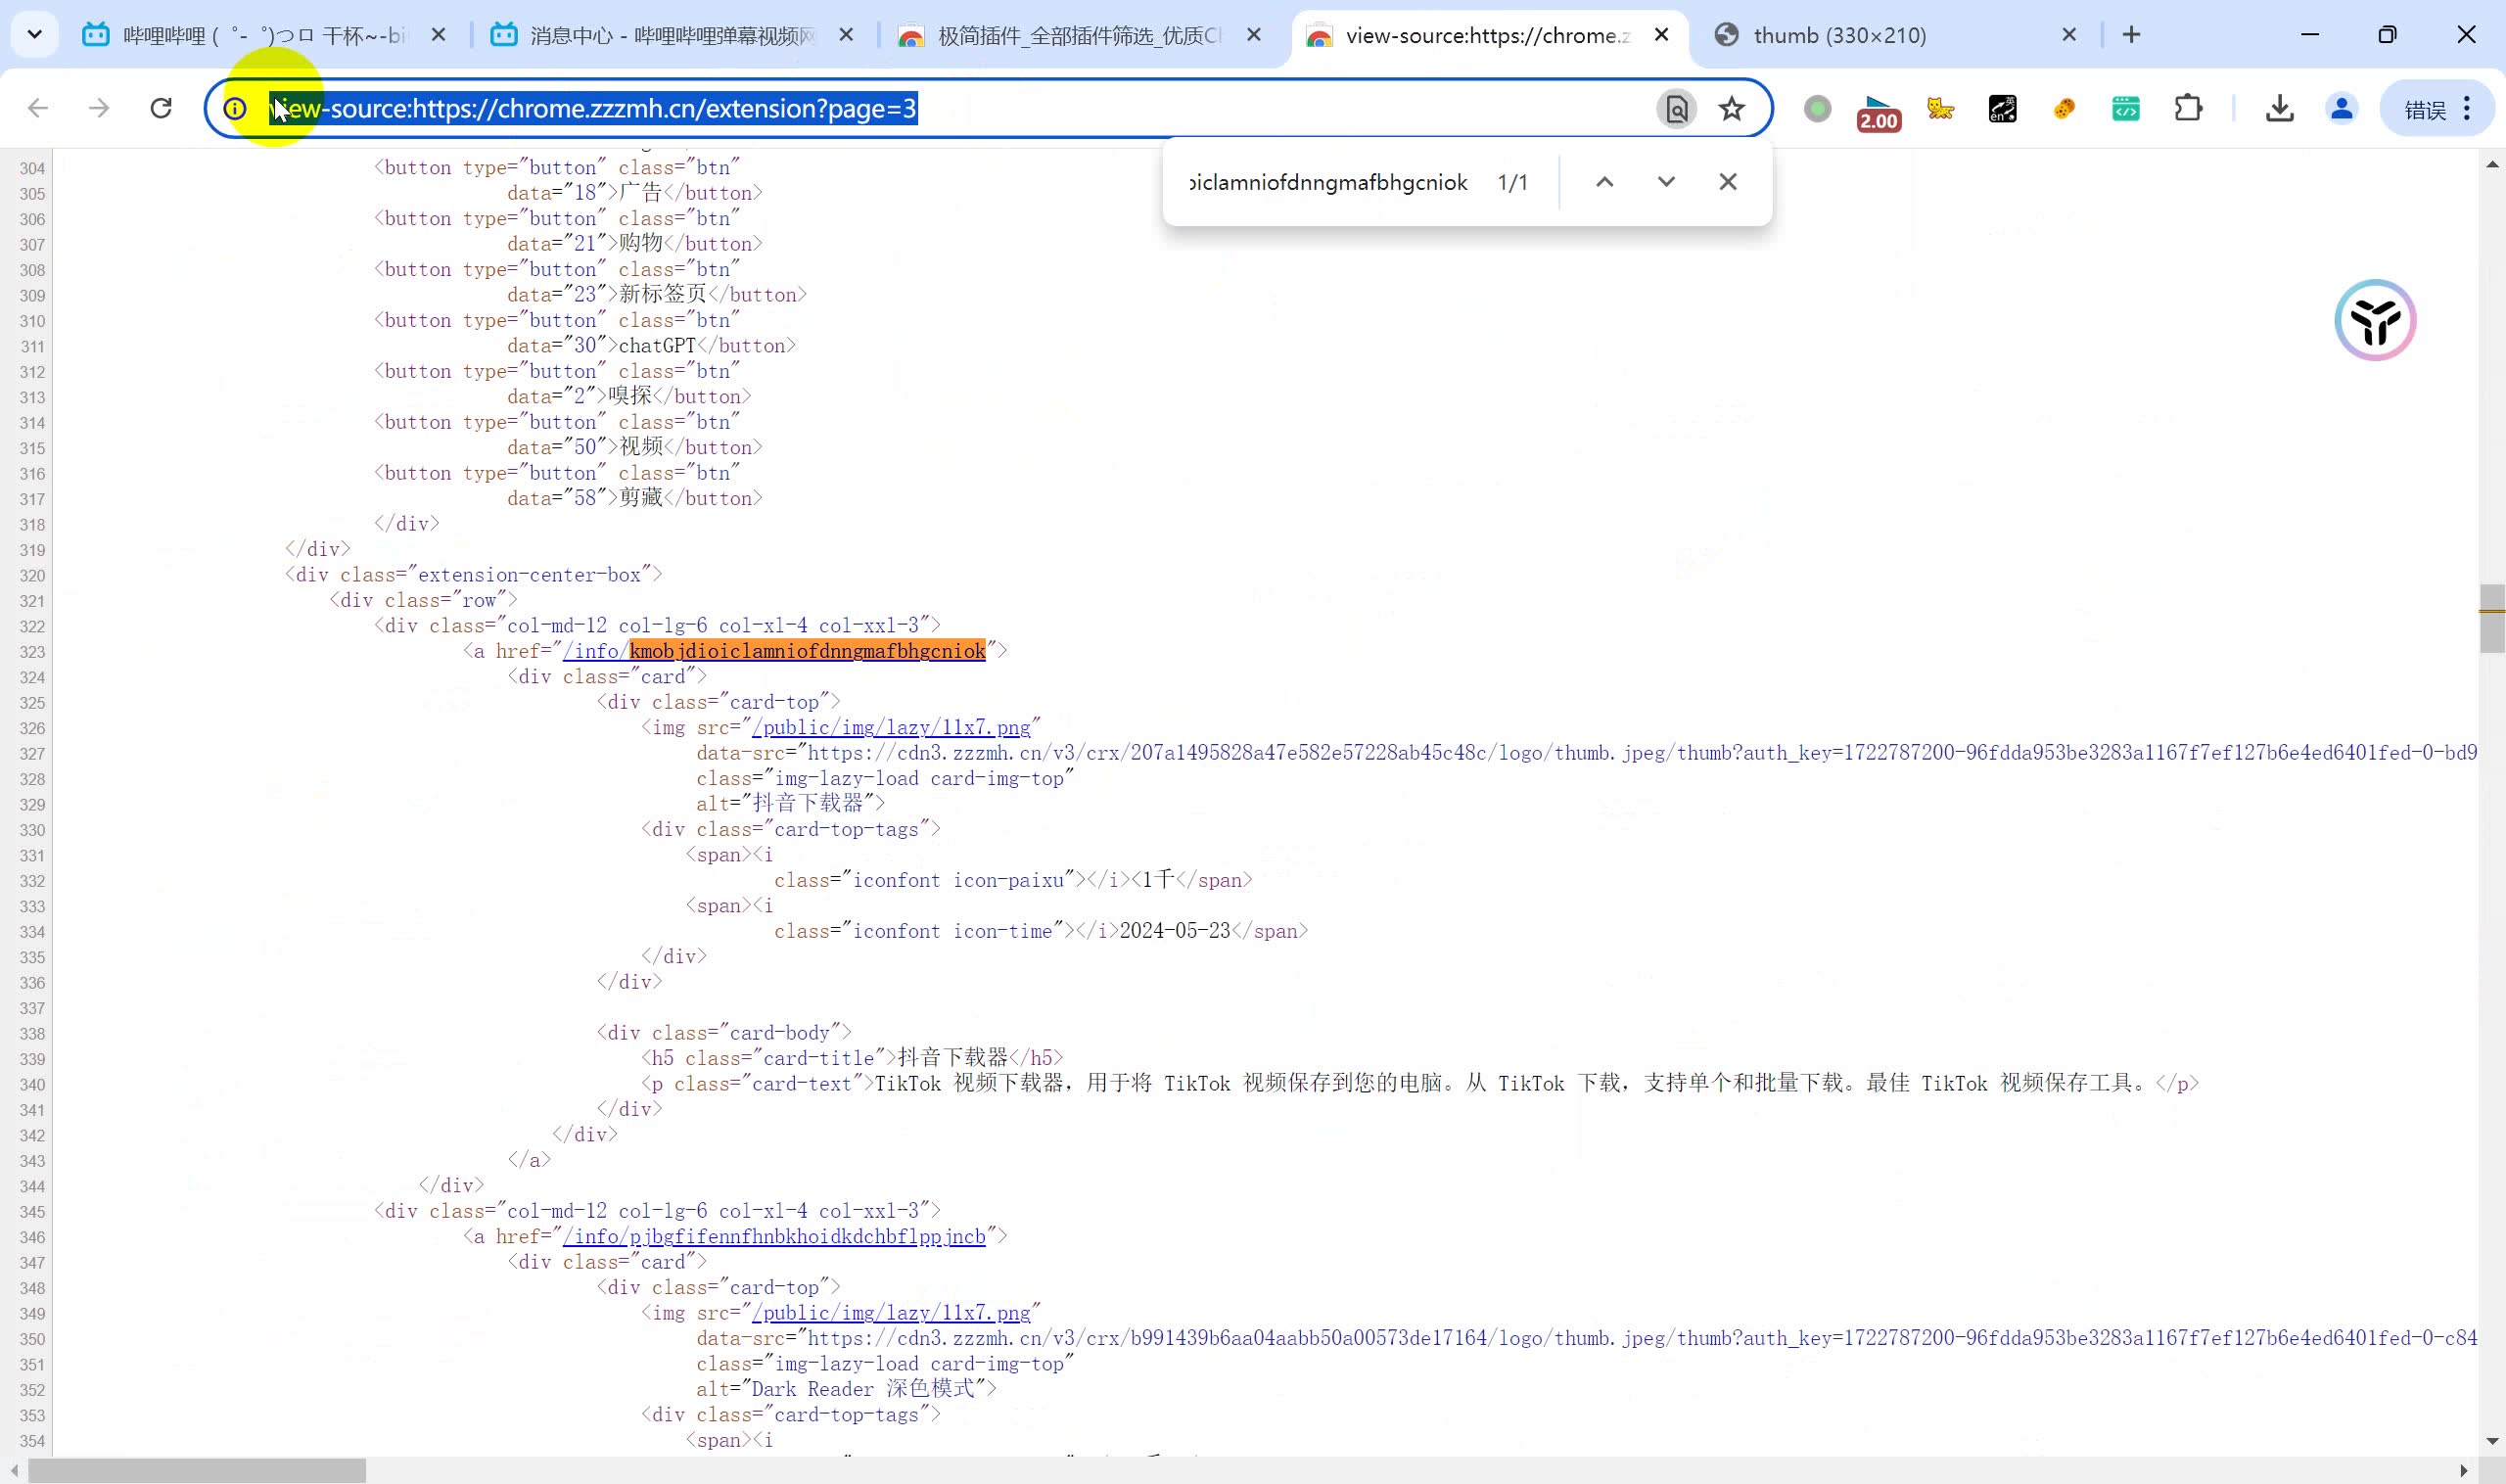The height and width of the screenshot is (1484, 2506).
Task: Switch to the 消息中心 tab
Action: coord(672,35)
